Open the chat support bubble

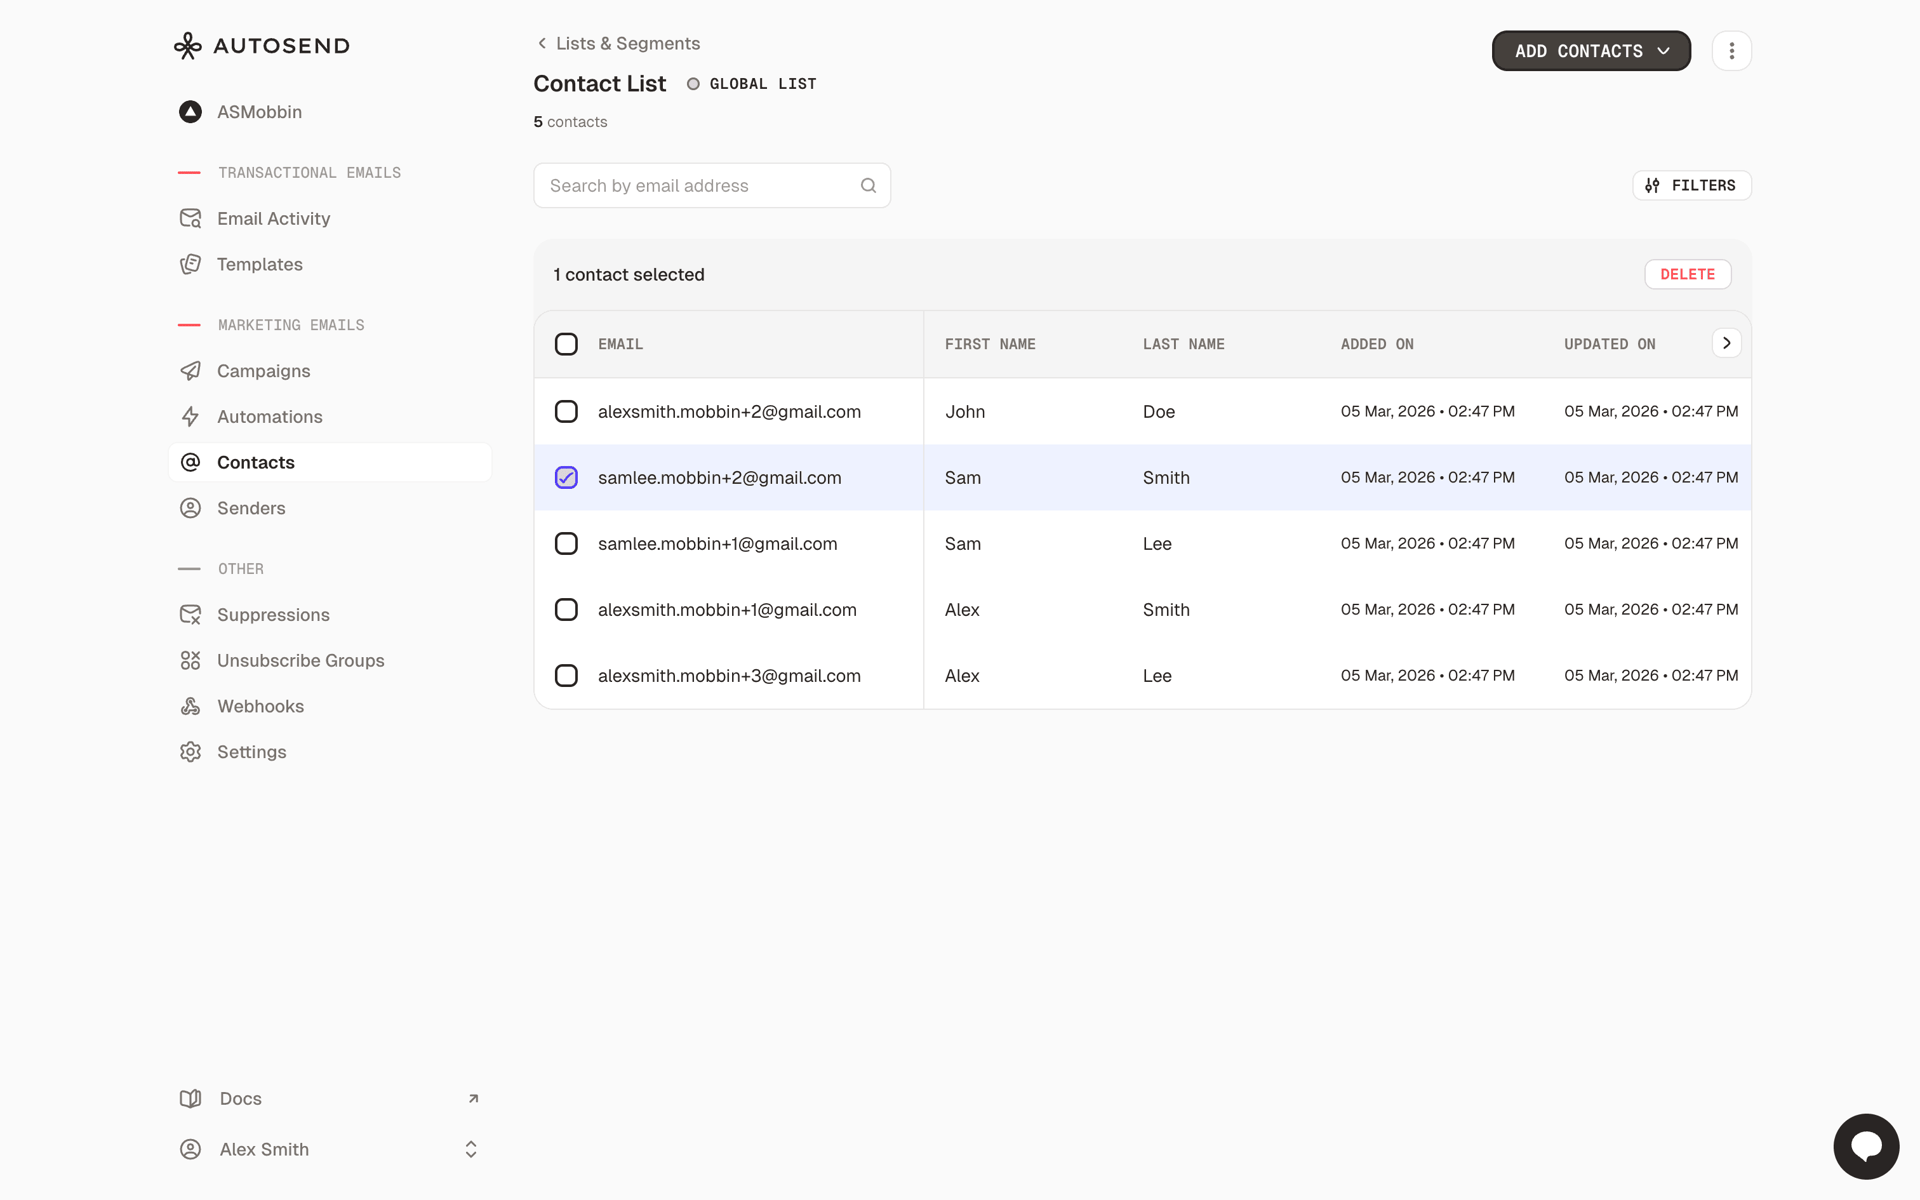click(x=1866, y=1146)
